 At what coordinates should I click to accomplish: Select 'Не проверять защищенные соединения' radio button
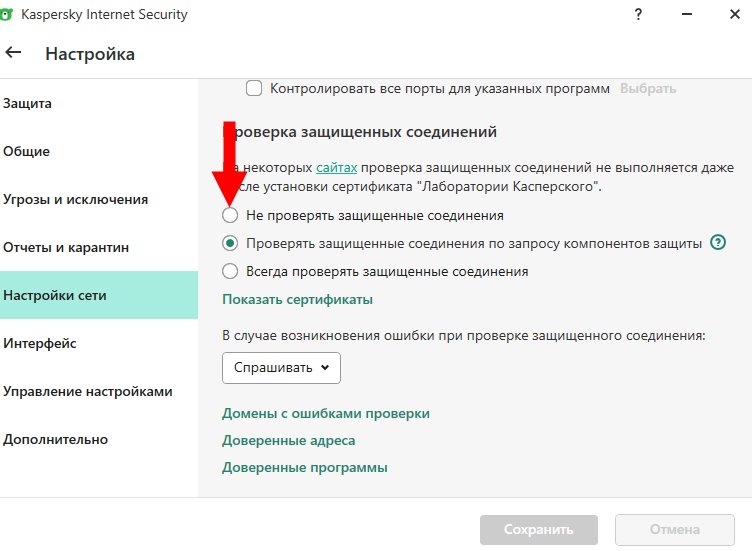click(230, 215)
